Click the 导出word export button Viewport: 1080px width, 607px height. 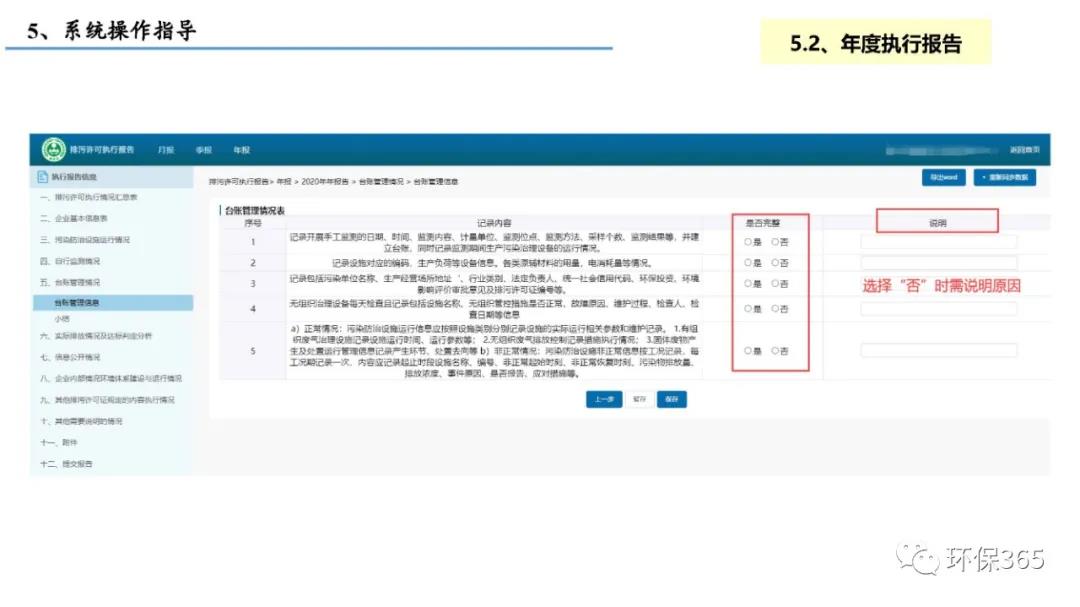tap(943, 178)
